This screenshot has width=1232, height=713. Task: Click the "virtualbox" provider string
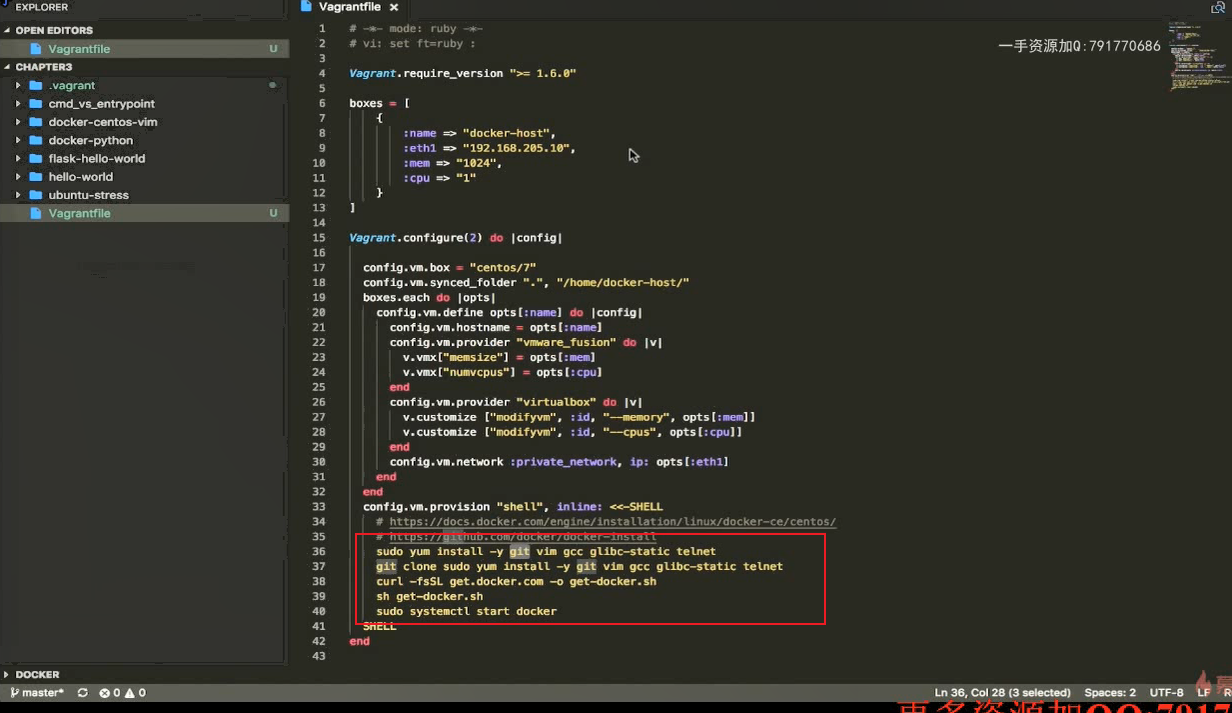555,402
